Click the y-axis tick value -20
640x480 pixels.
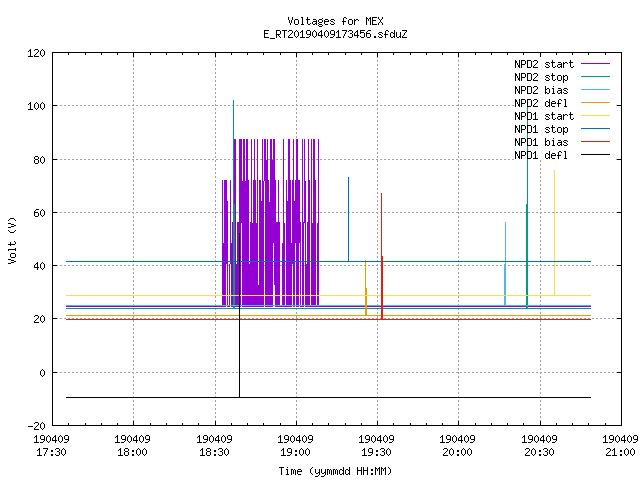coord(37,426)
